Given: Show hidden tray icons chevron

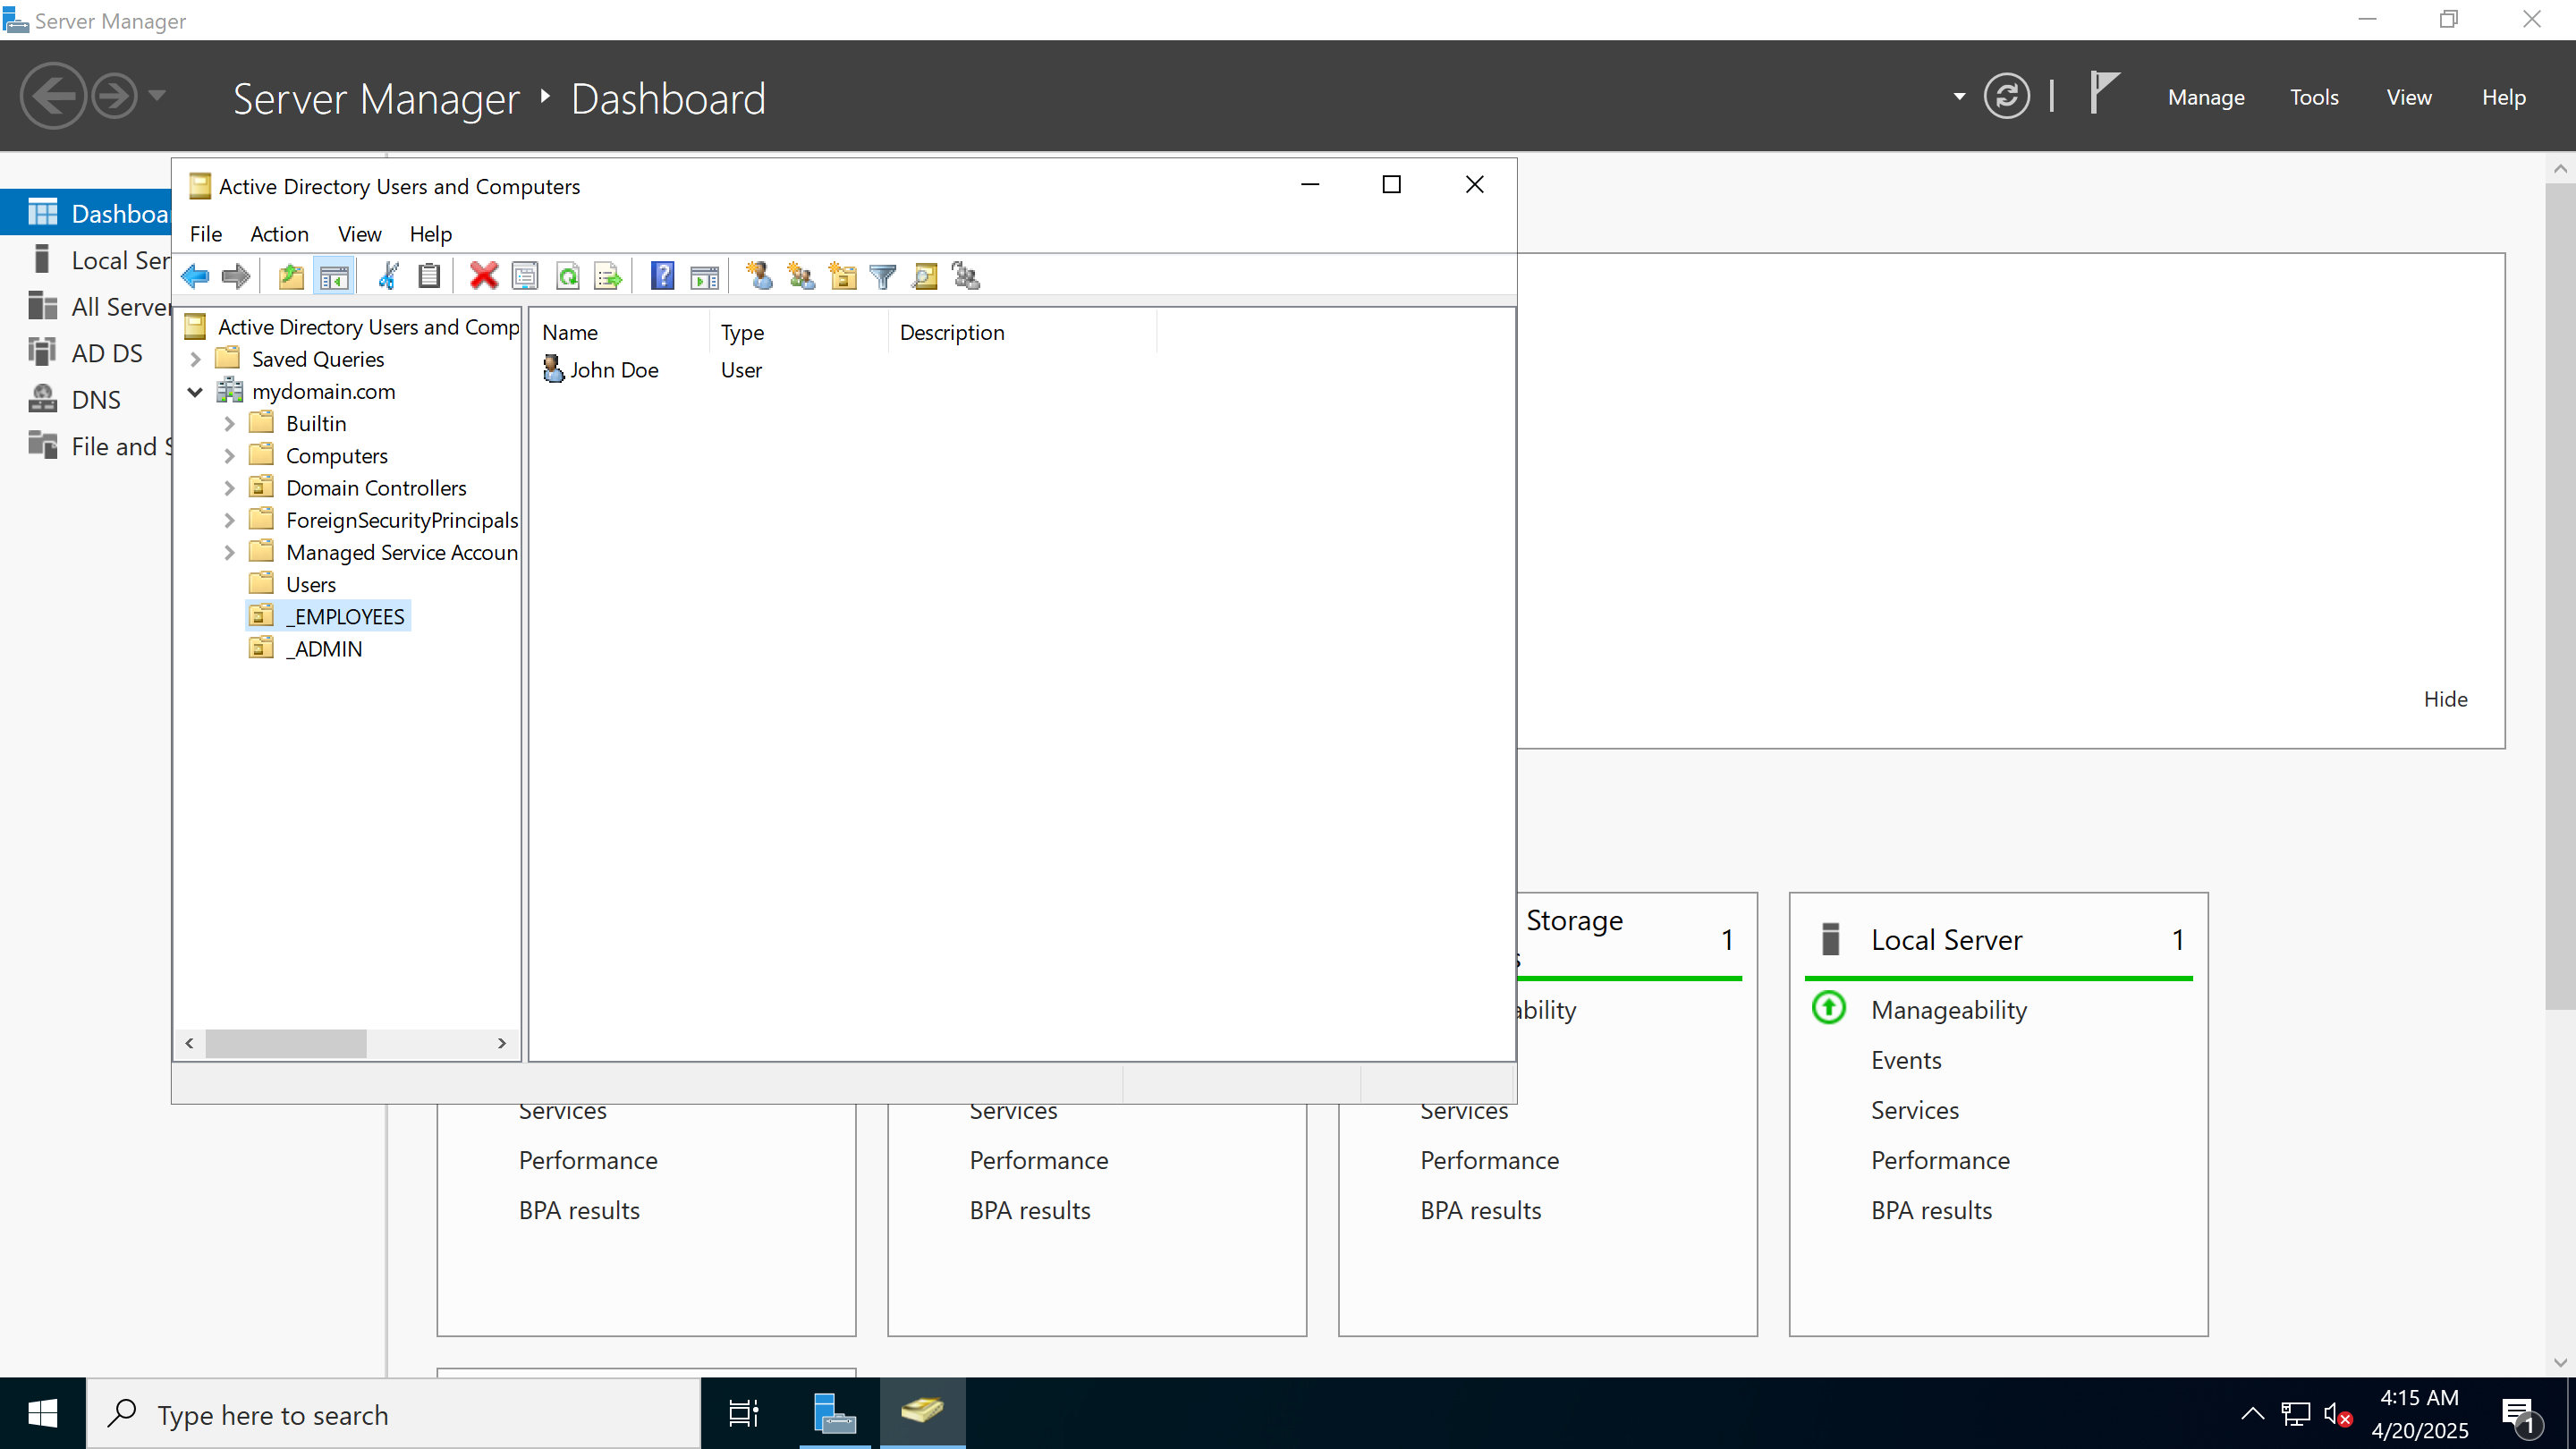Looking at the screenshot, I should (2252, 1414).
